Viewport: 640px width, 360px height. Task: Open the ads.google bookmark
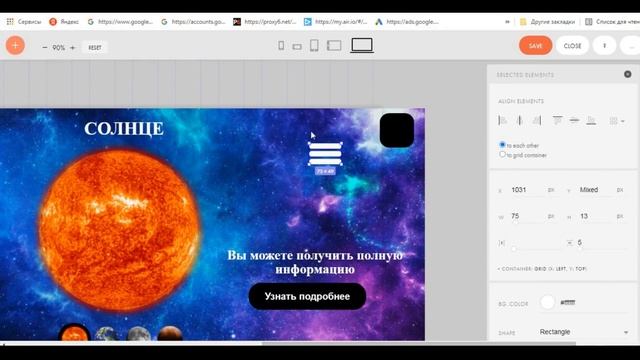coord(407,22)
